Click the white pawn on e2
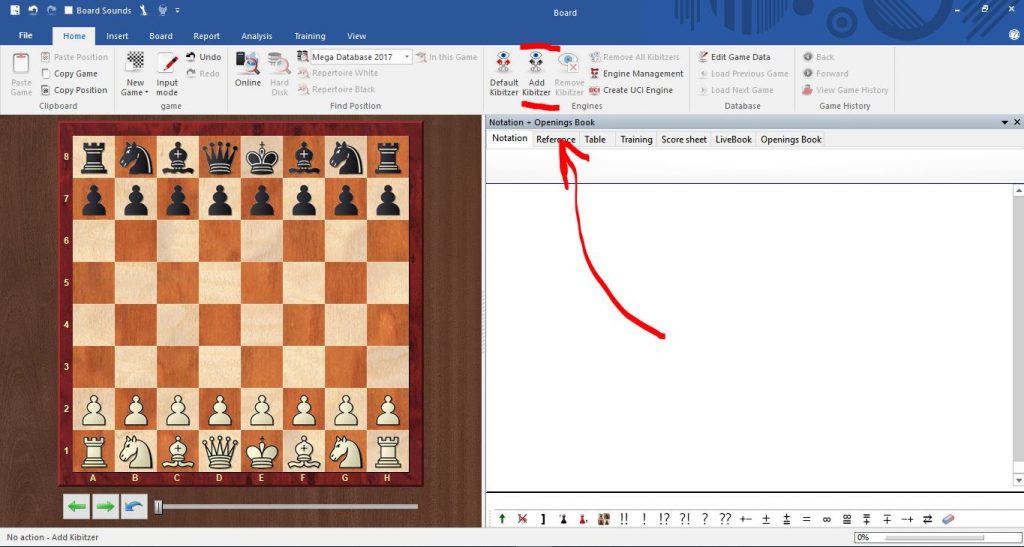This screenshot has height=547, width=1024. [x=262, y=410]
